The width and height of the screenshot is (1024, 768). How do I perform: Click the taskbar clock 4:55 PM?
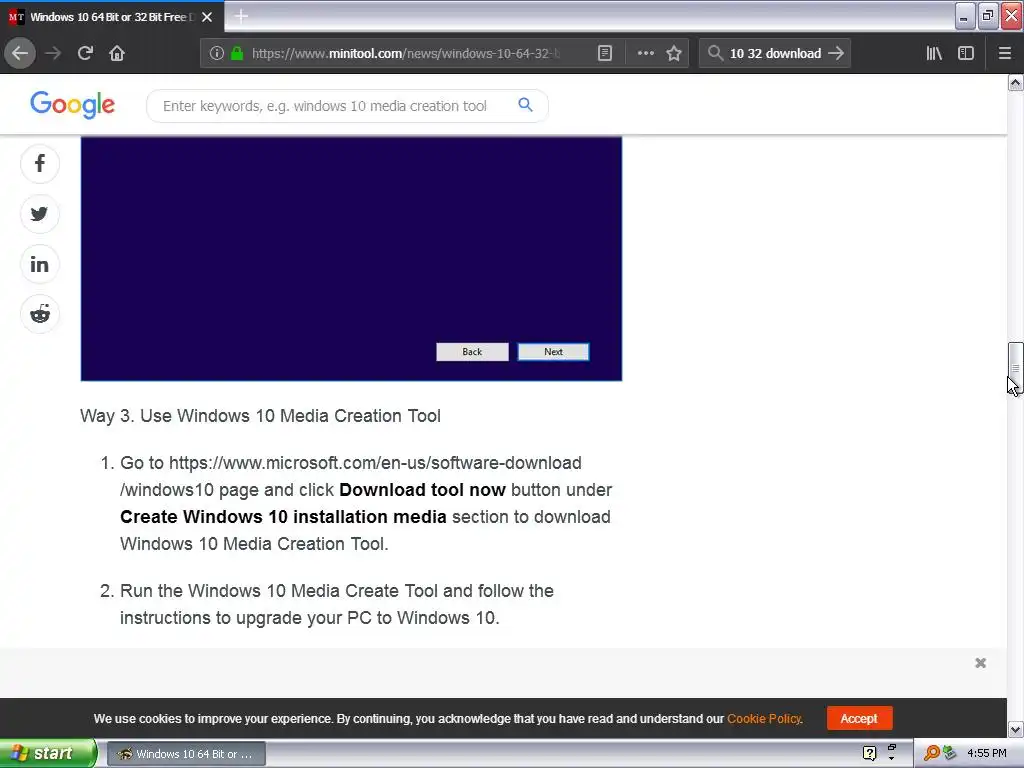click(x=986, y=753)
